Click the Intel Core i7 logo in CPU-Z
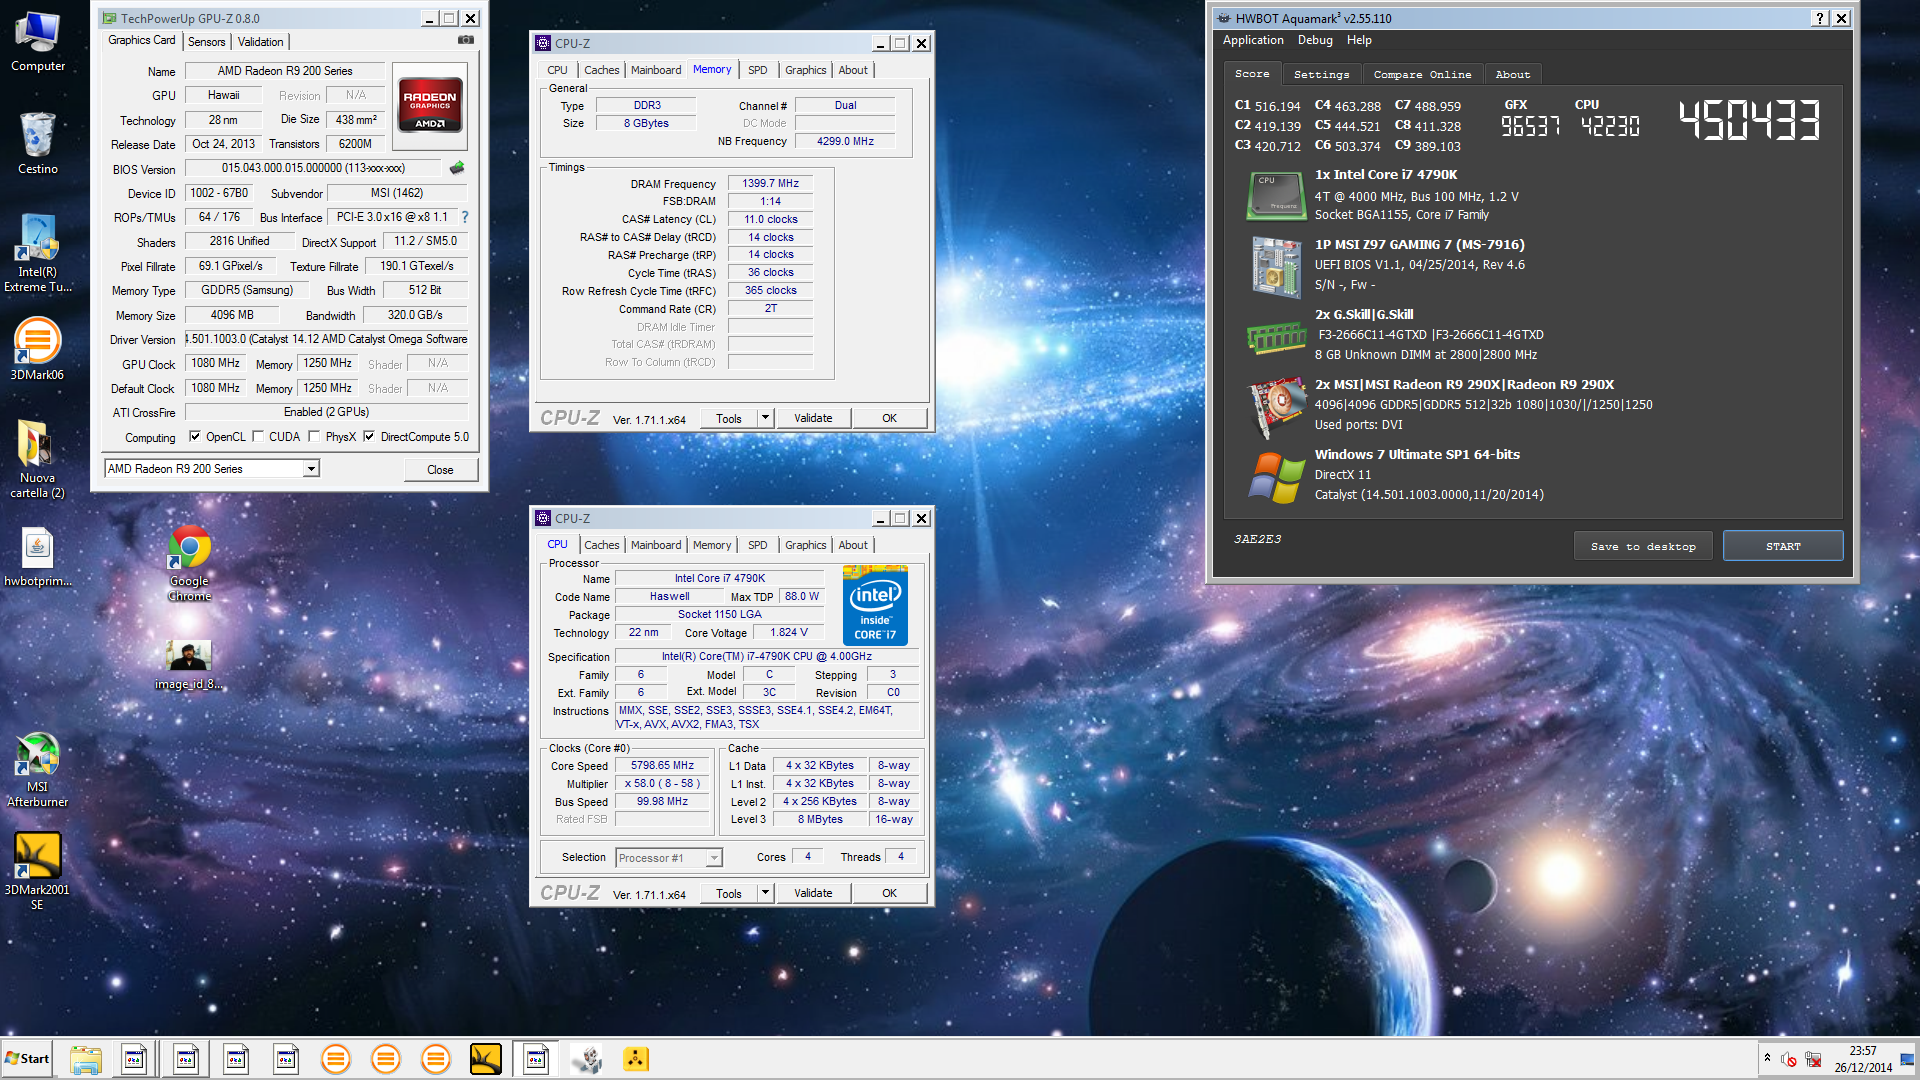1920x1080 pixels. pos(875,605)
